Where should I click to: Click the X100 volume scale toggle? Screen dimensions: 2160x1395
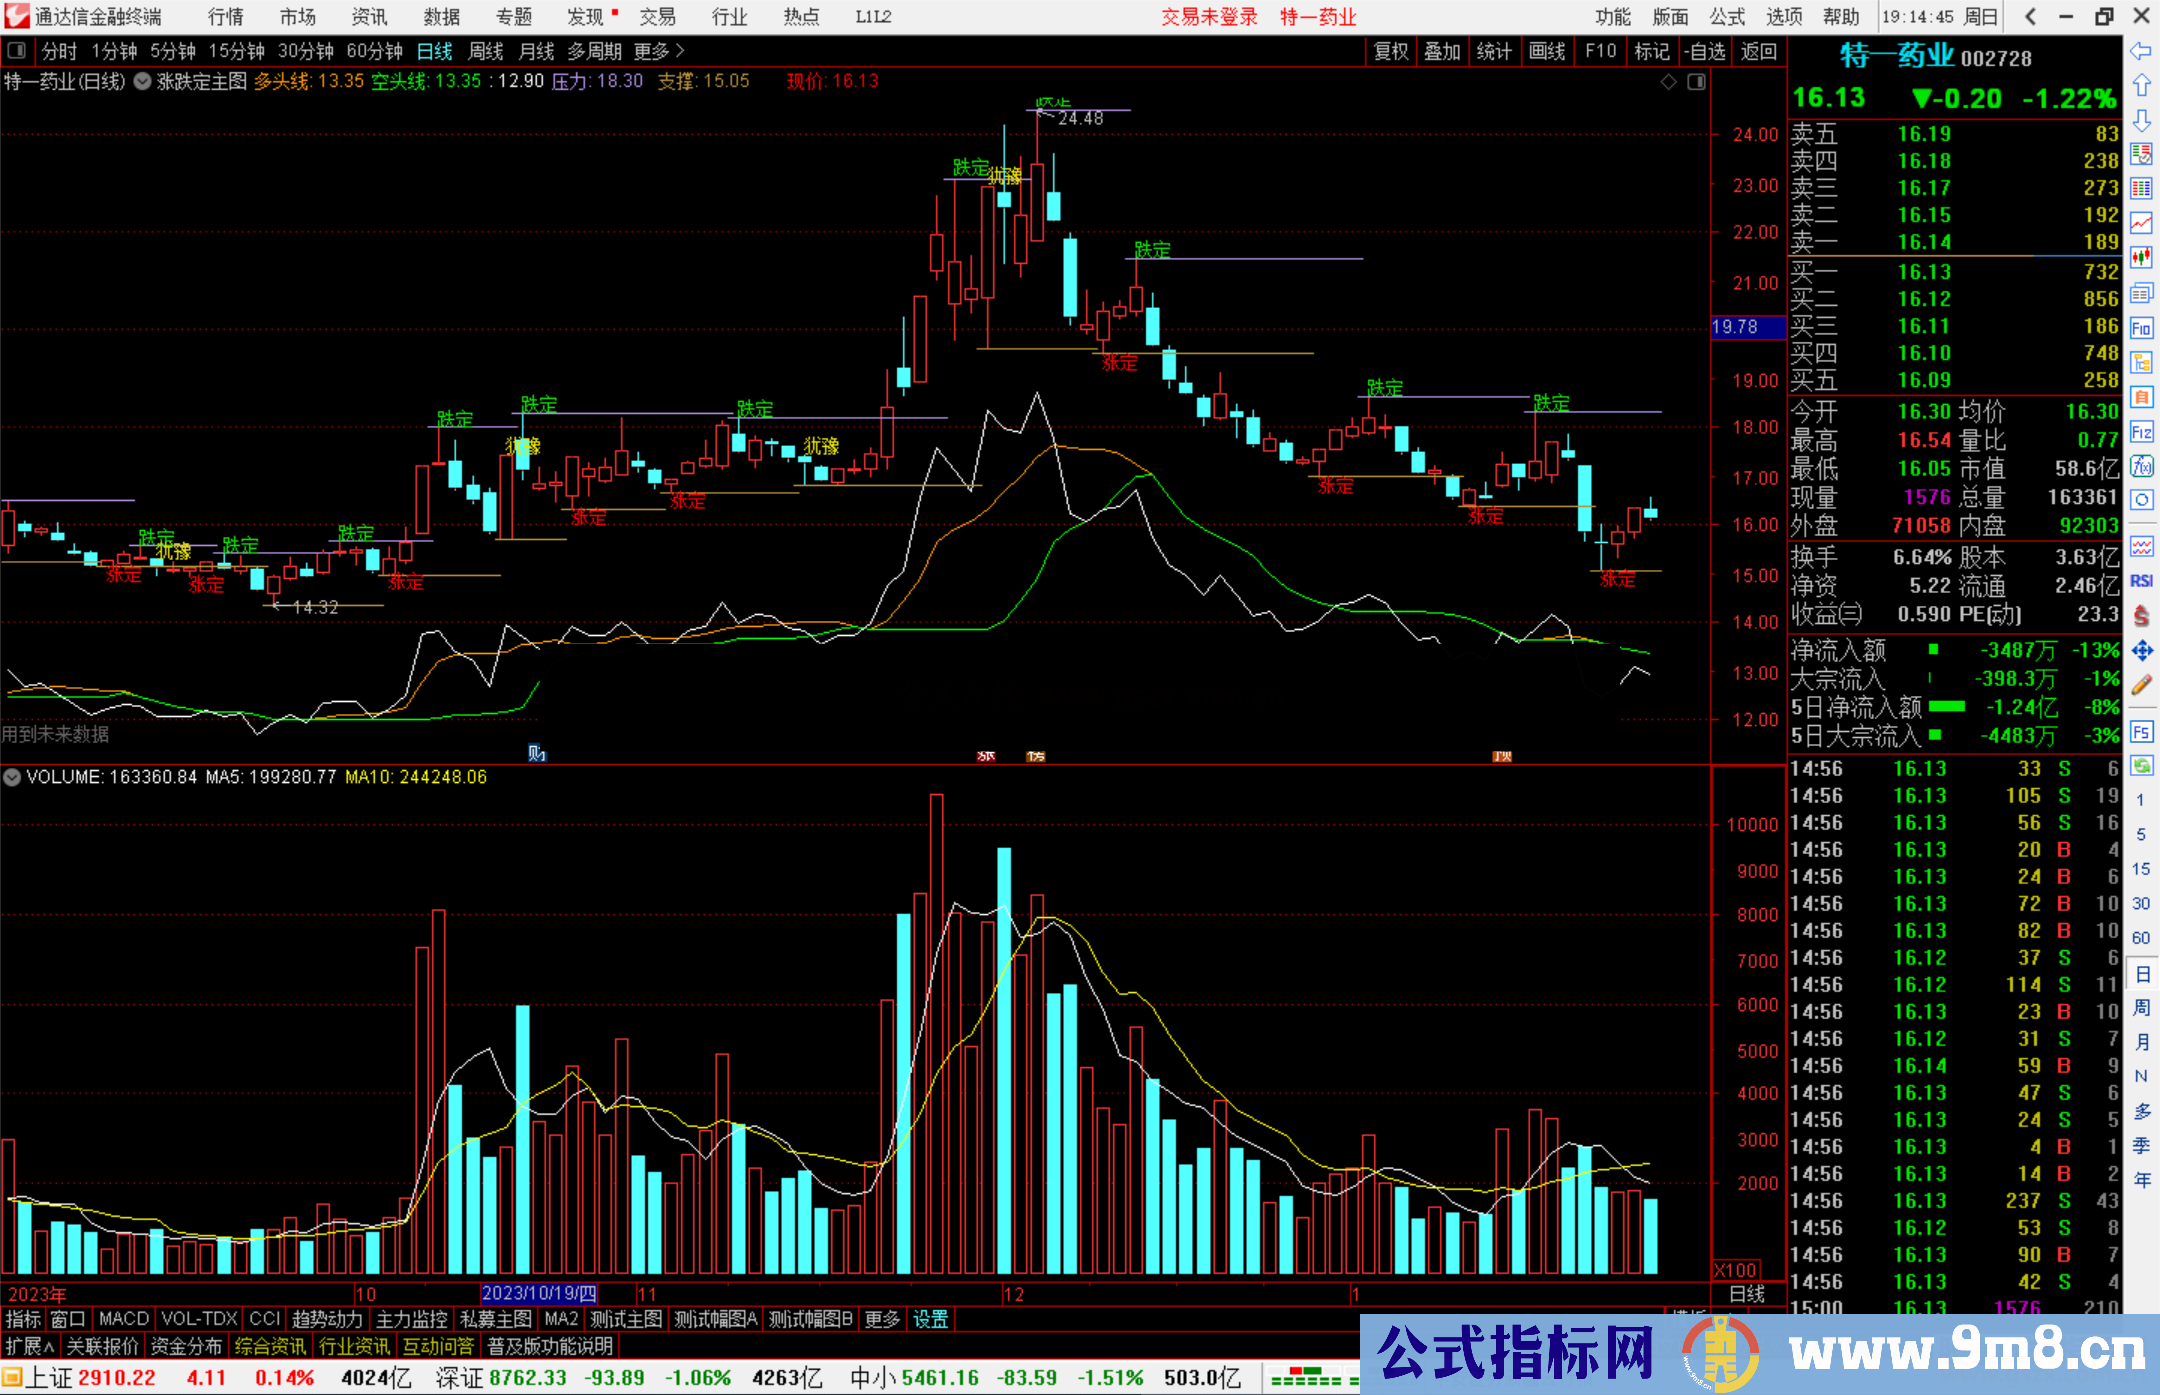(x=1736, y=1270)
